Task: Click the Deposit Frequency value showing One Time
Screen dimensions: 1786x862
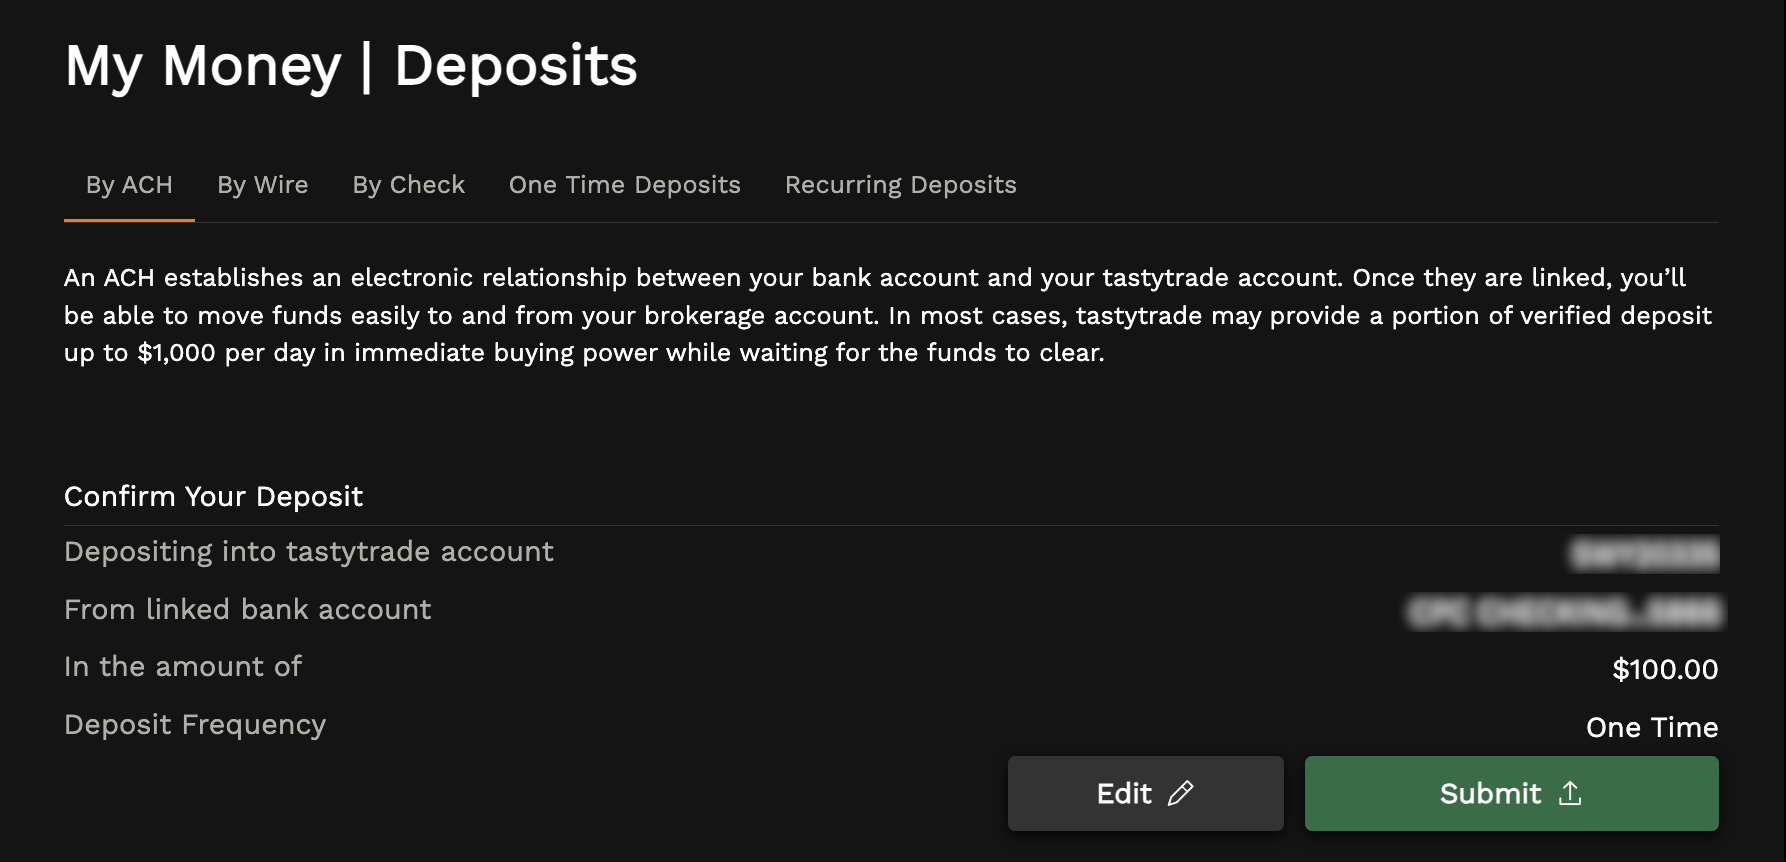Action: pyautogui.click(x=1652, y=727)
